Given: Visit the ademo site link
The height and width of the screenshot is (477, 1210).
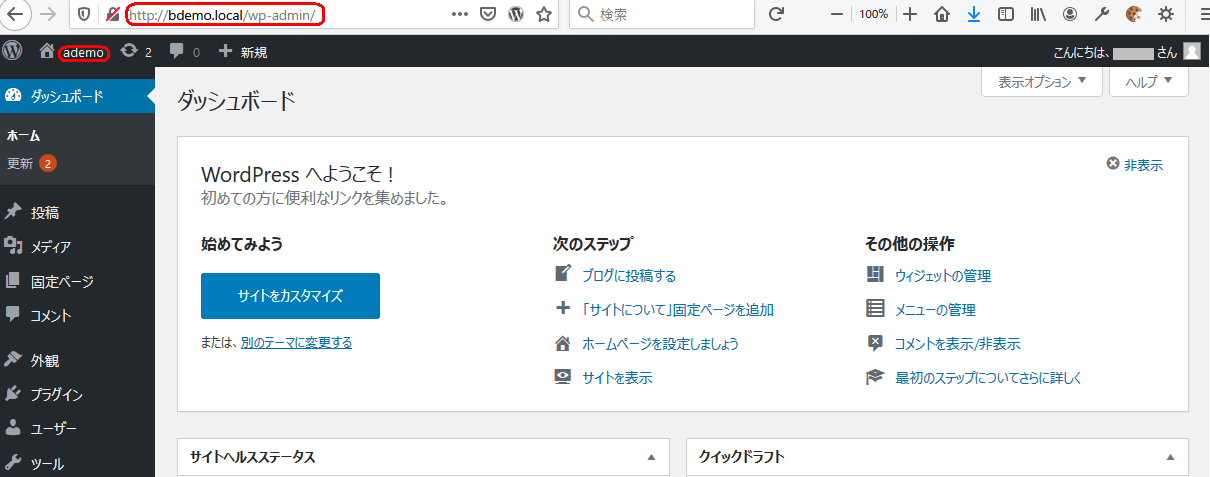Looking at the screenshot, I should (x=71, y=52).
